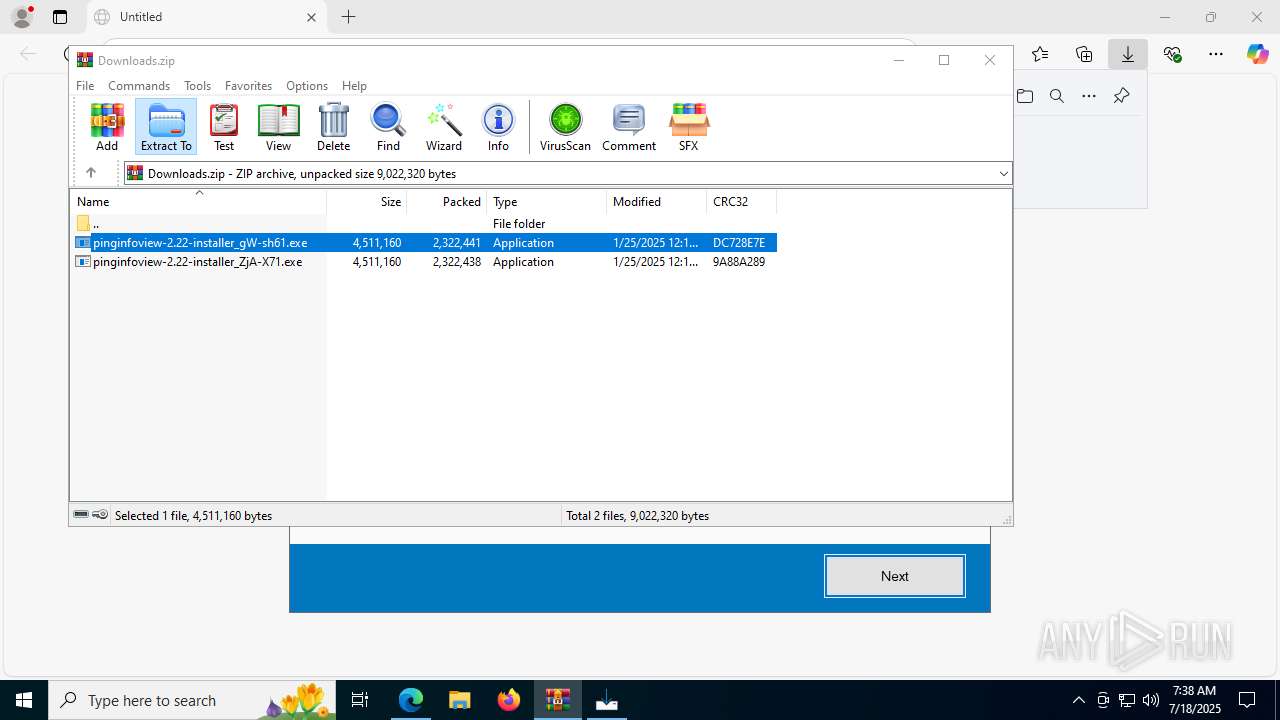Click the Add toolbar icon
The height and width of the screenshot is (720, 1280).
107,127
